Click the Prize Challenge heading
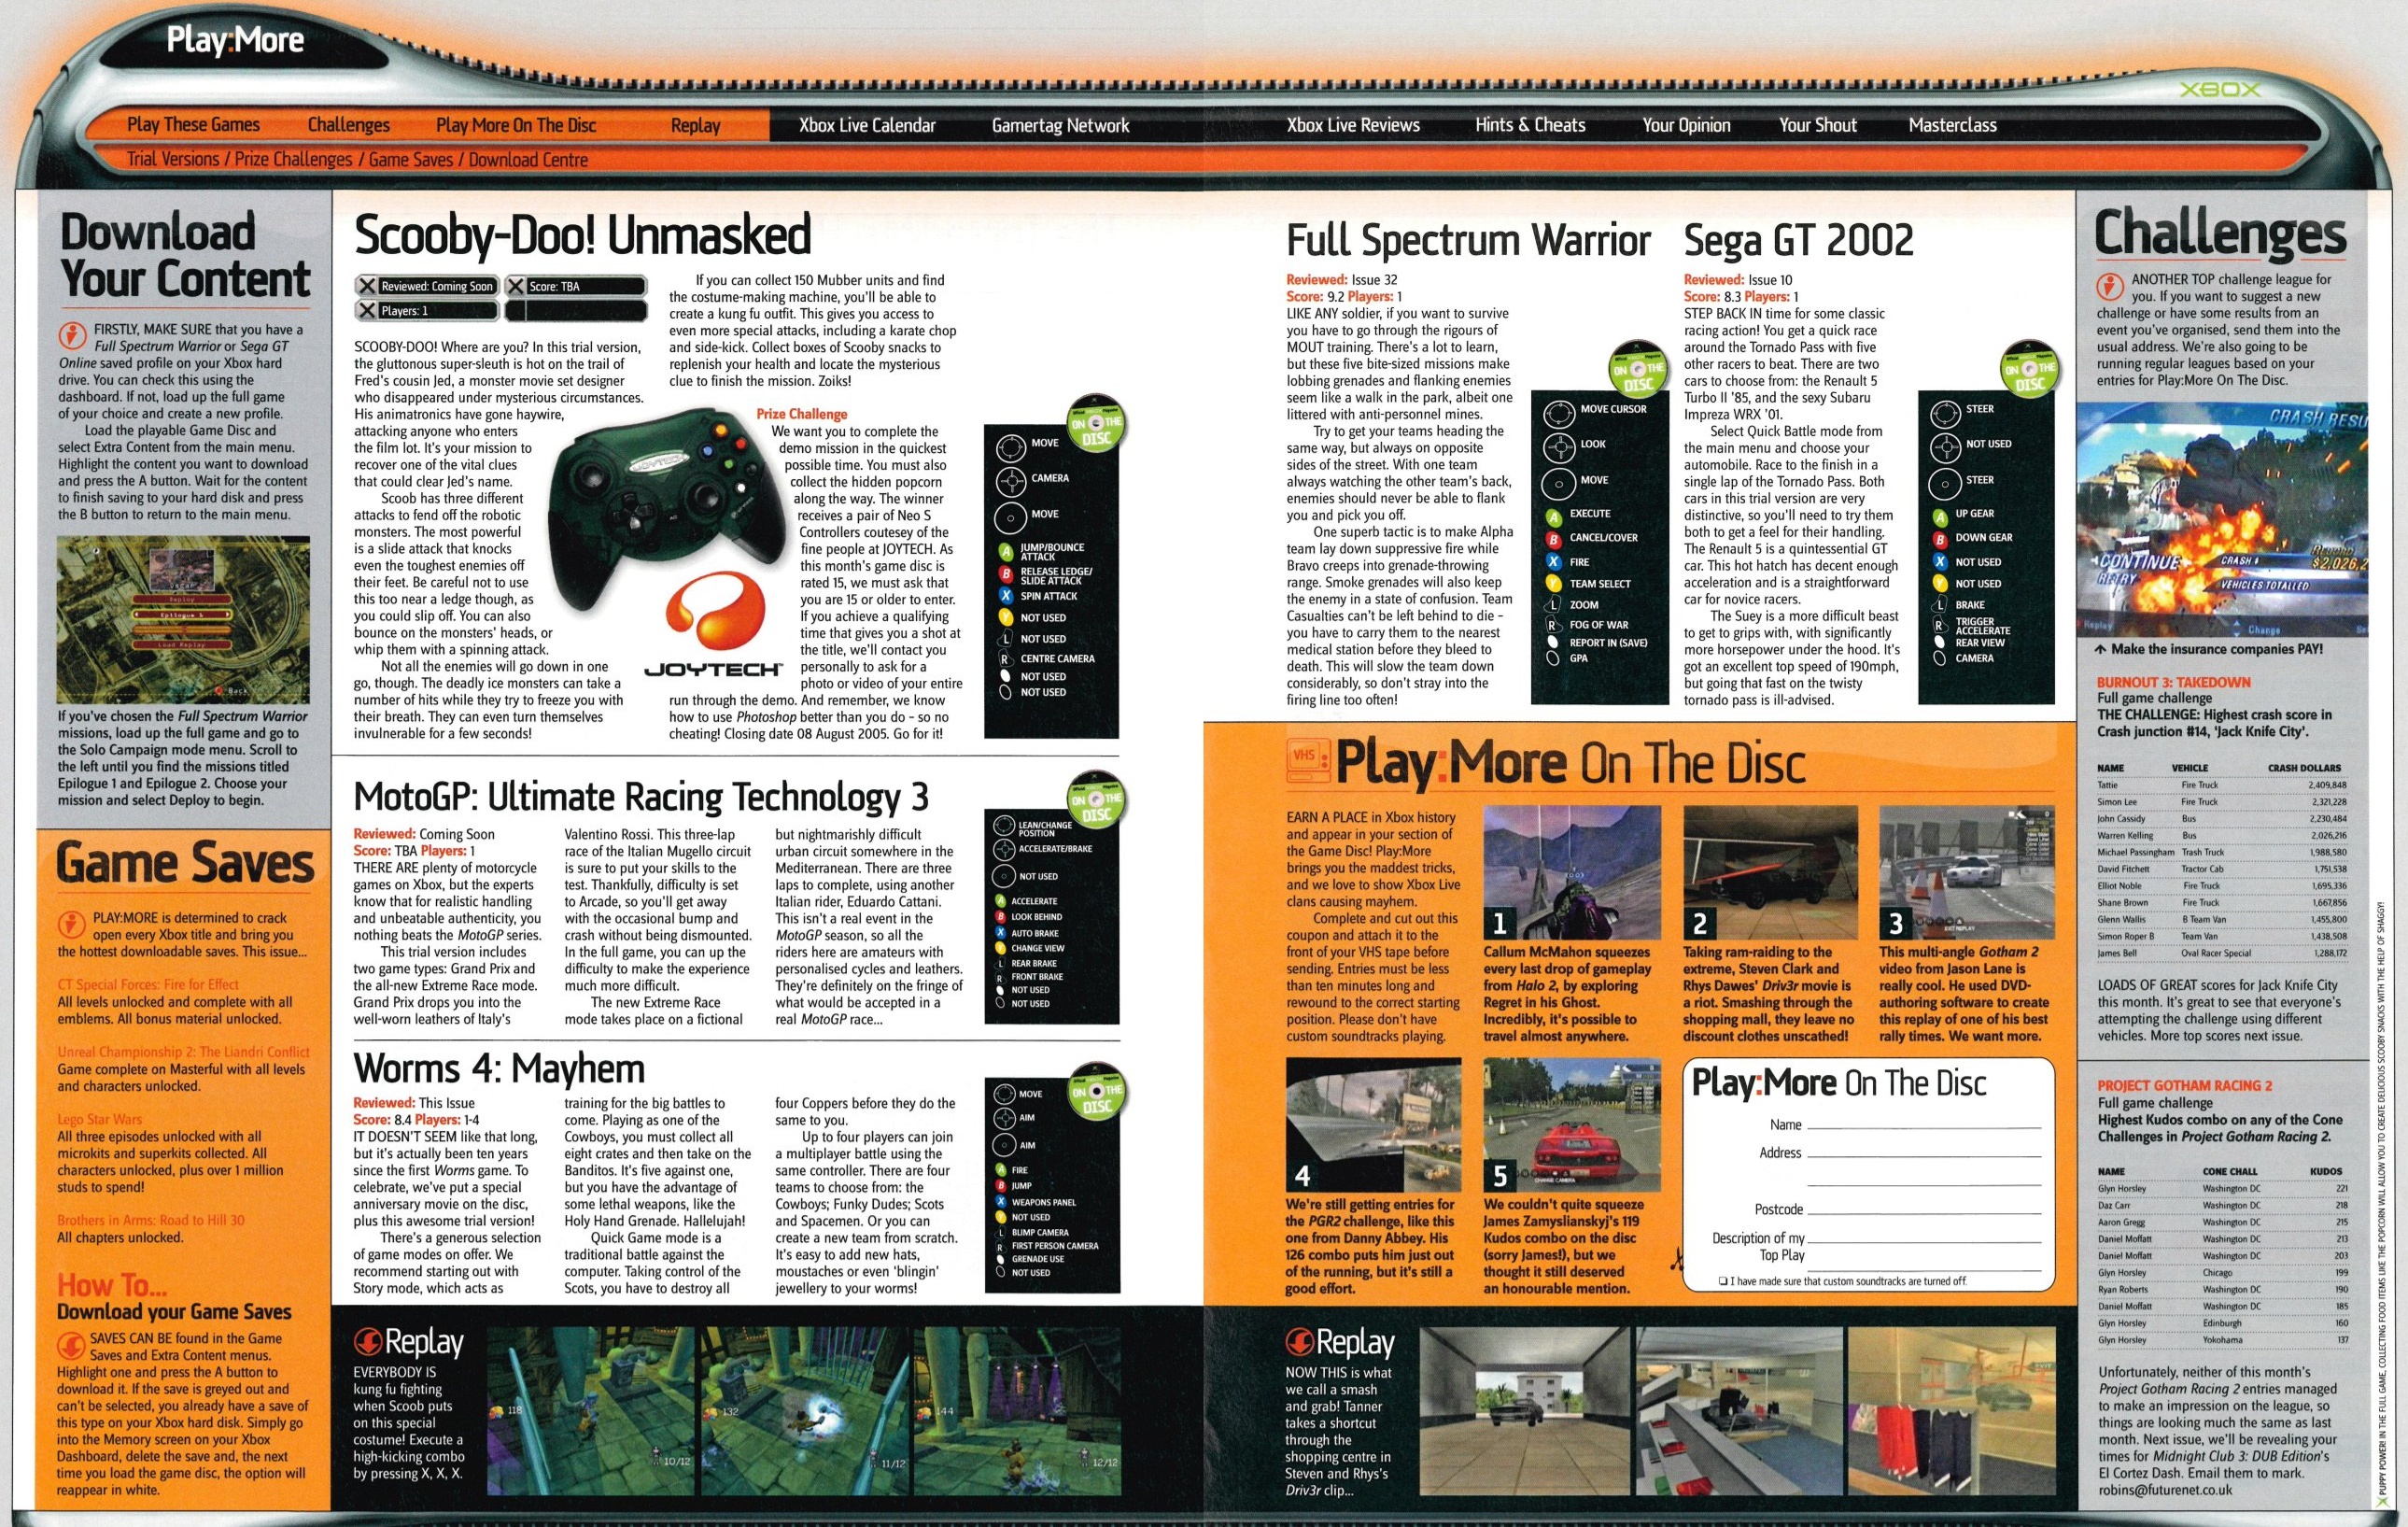The height and width of the screenshot is (1527, 2408). click(801, 414)
